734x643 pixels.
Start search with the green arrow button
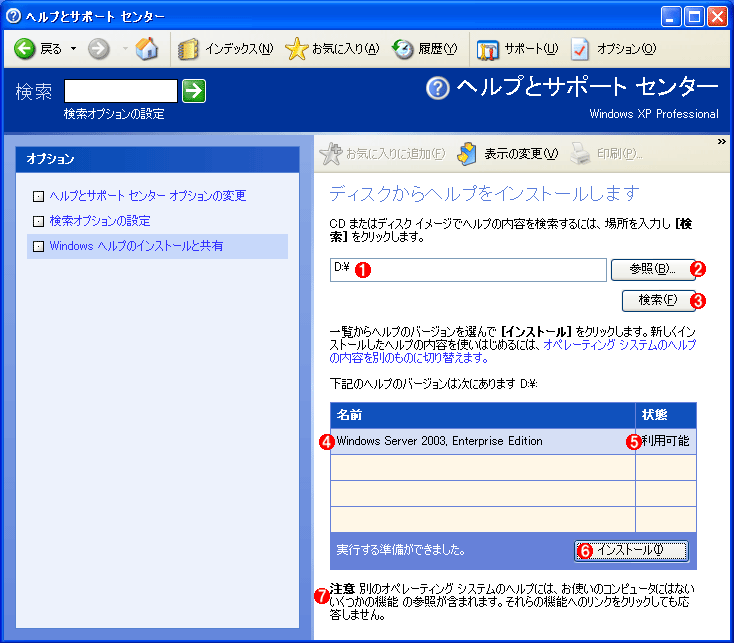click(x=194, y=91)
